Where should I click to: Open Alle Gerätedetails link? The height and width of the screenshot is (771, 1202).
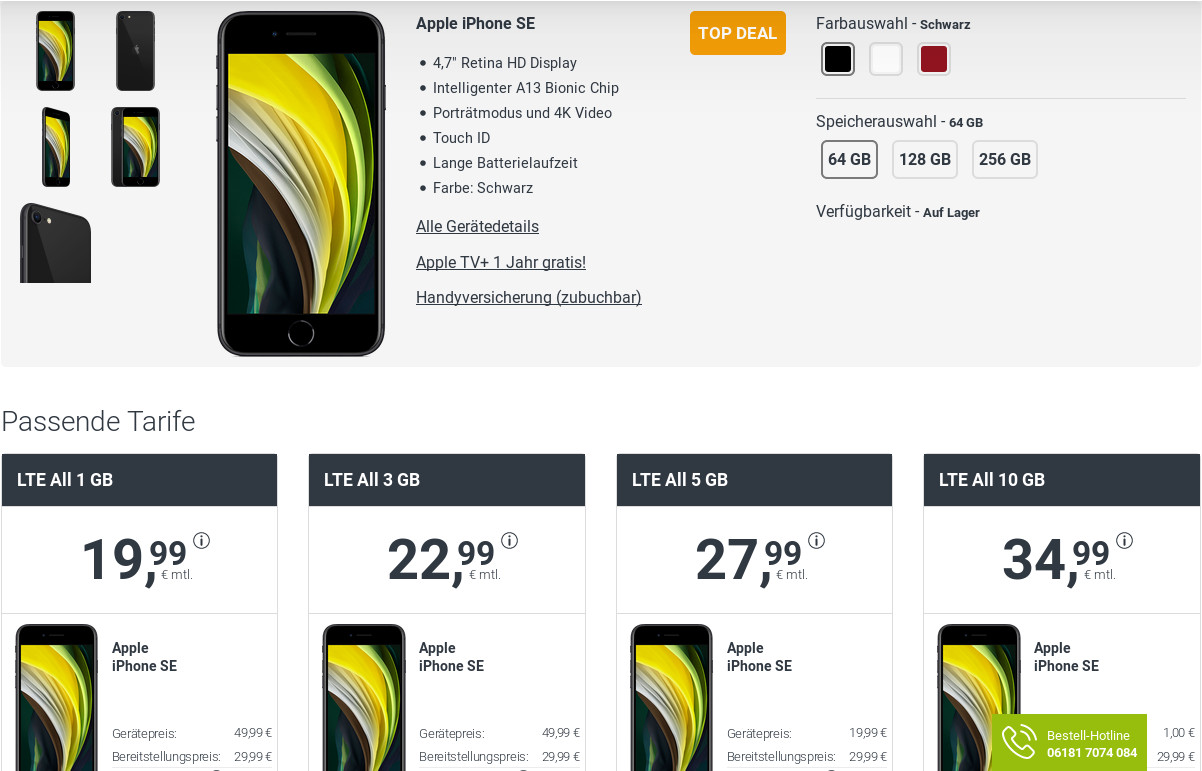click(x=477, y=227)
